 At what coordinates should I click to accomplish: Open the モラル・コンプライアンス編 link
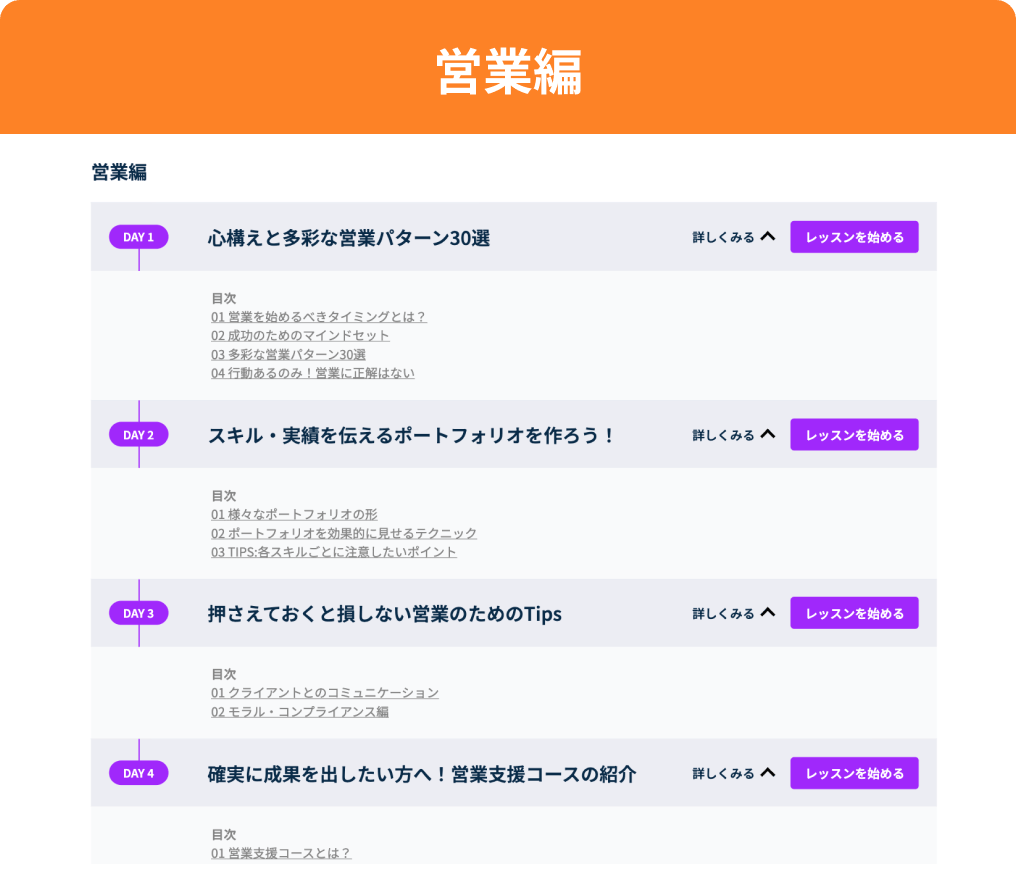(x=298, y=713)
